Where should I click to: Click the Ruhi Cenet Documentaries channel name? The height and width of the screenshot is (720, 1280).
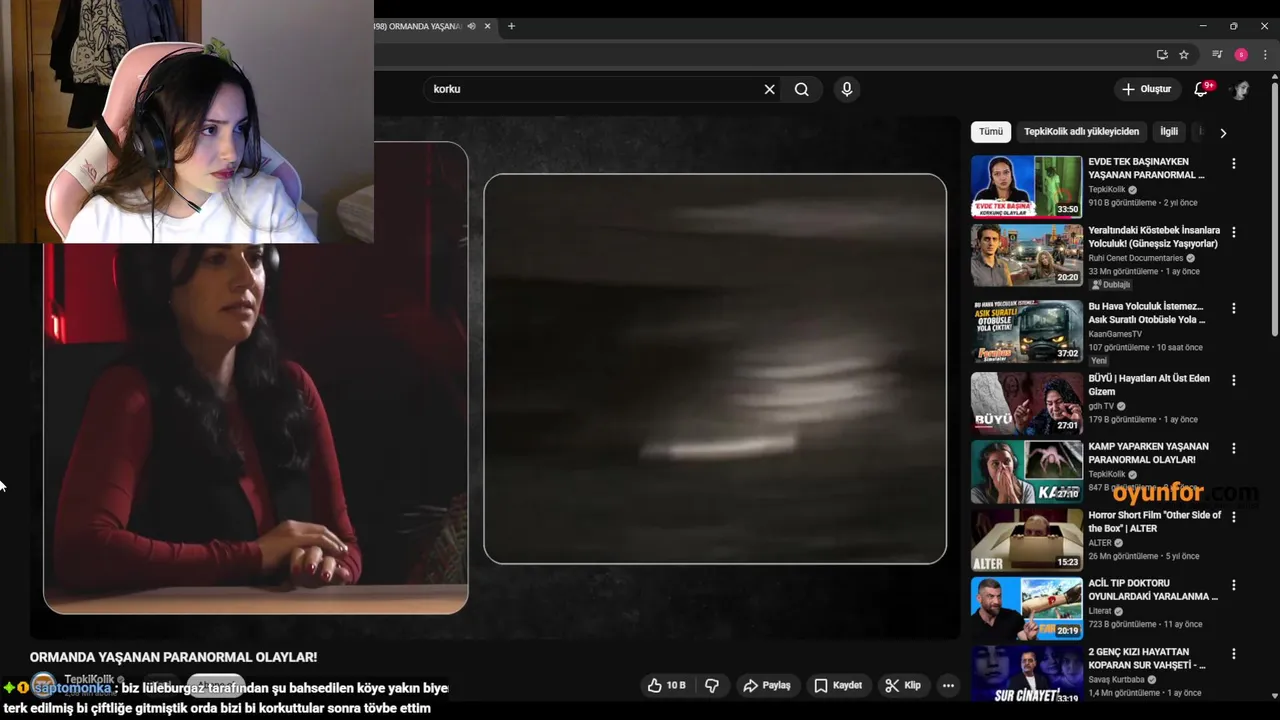(x=1136, y=258)
